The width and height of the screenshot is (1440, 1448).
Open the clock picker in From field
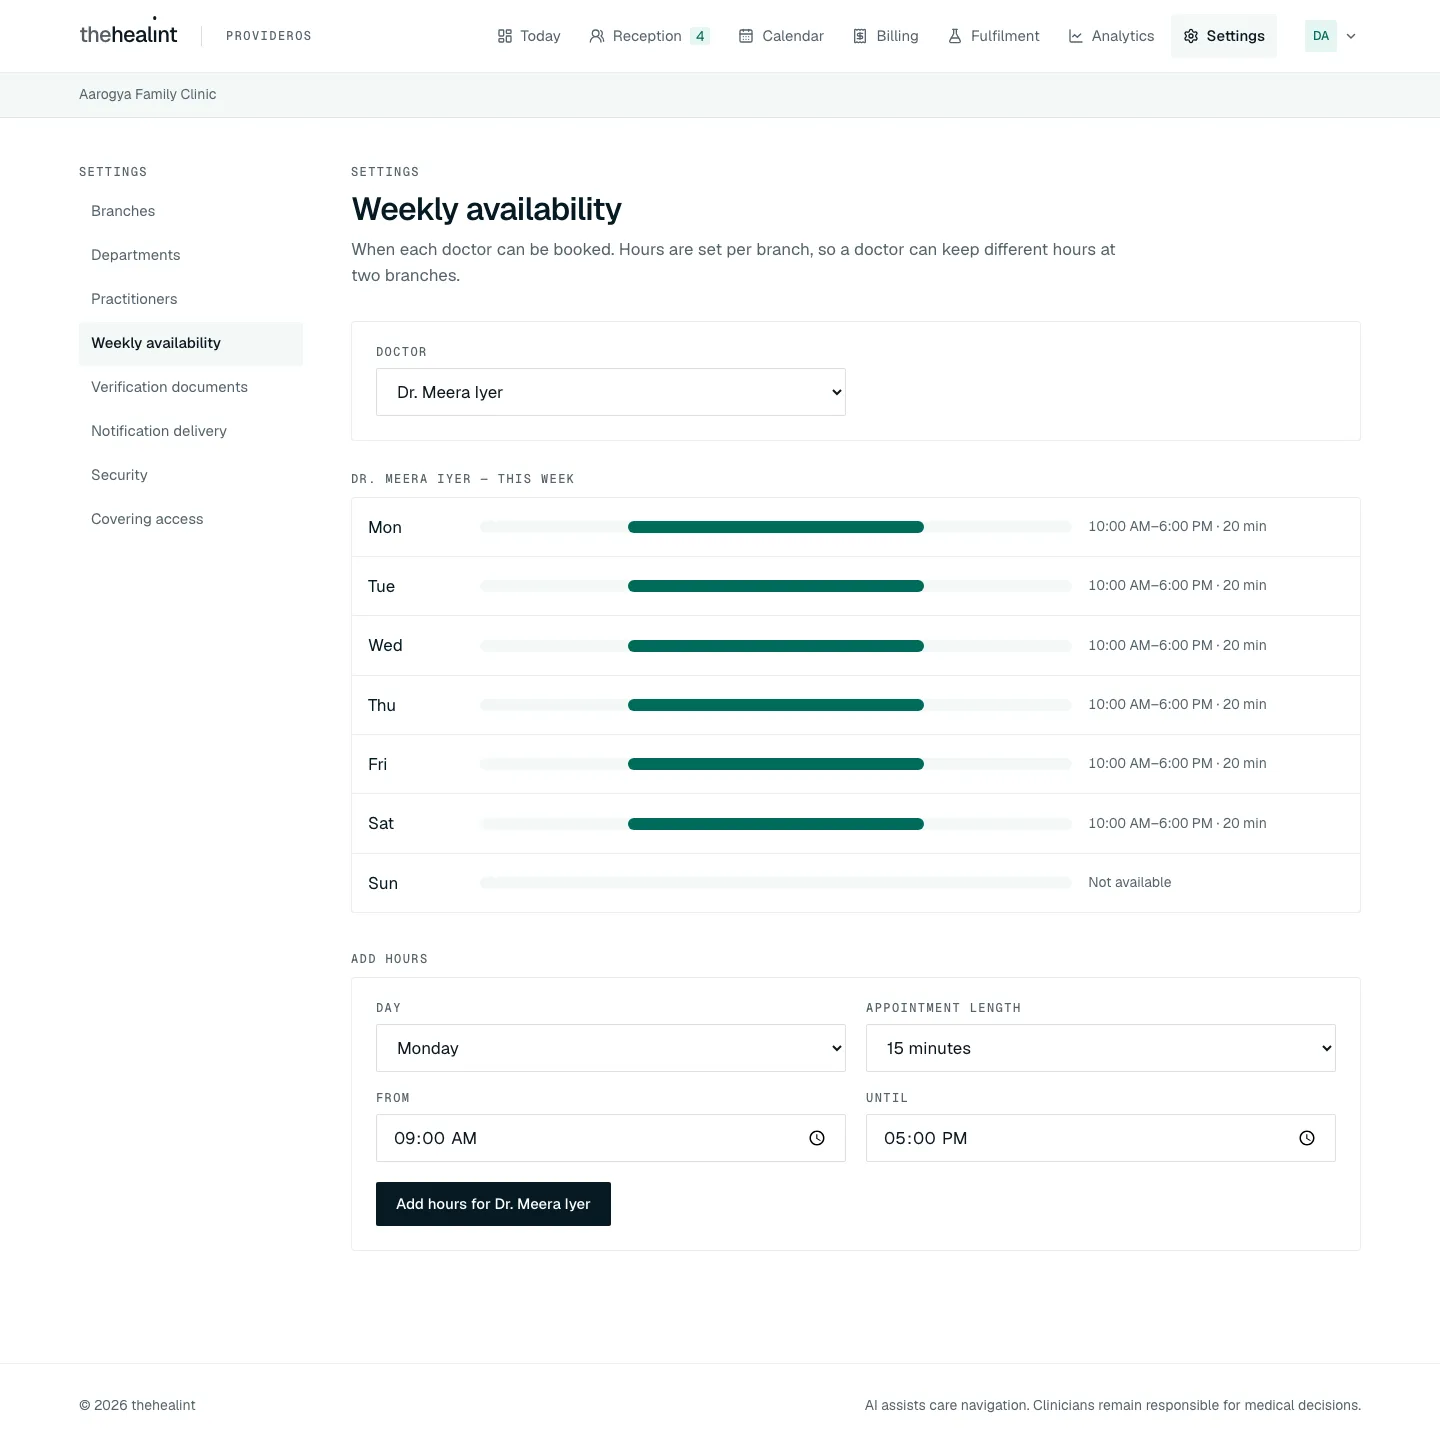point(817,1138)
